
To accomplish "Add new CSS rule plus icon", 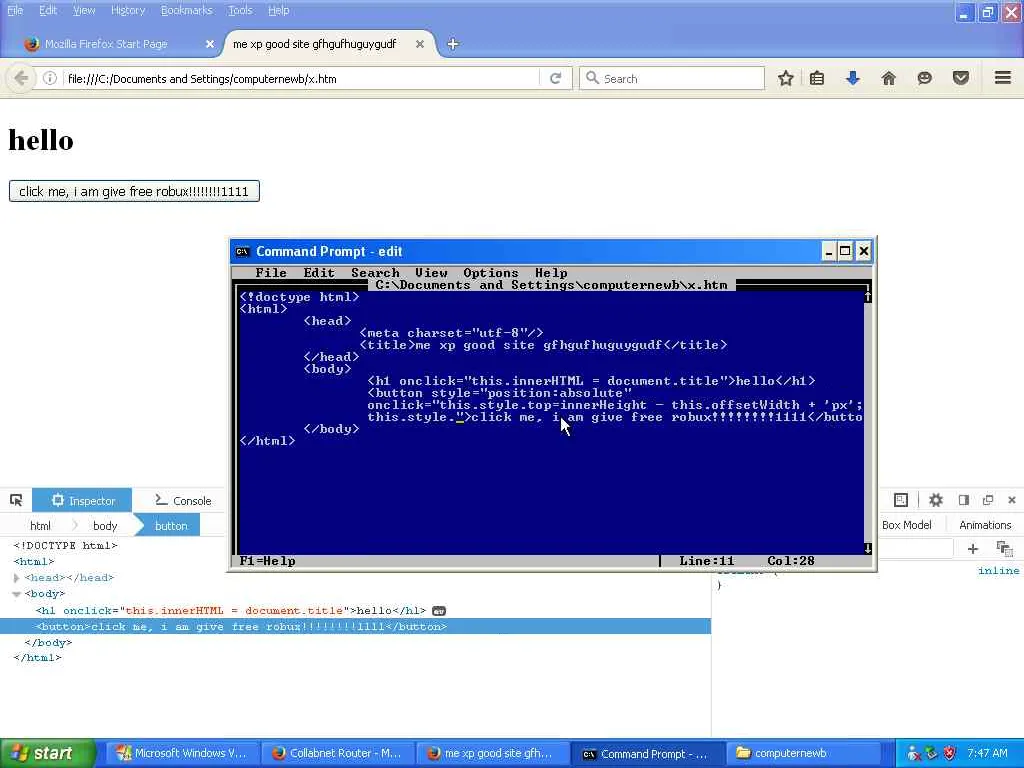I will pyautogui.click(x=972, y=549).
